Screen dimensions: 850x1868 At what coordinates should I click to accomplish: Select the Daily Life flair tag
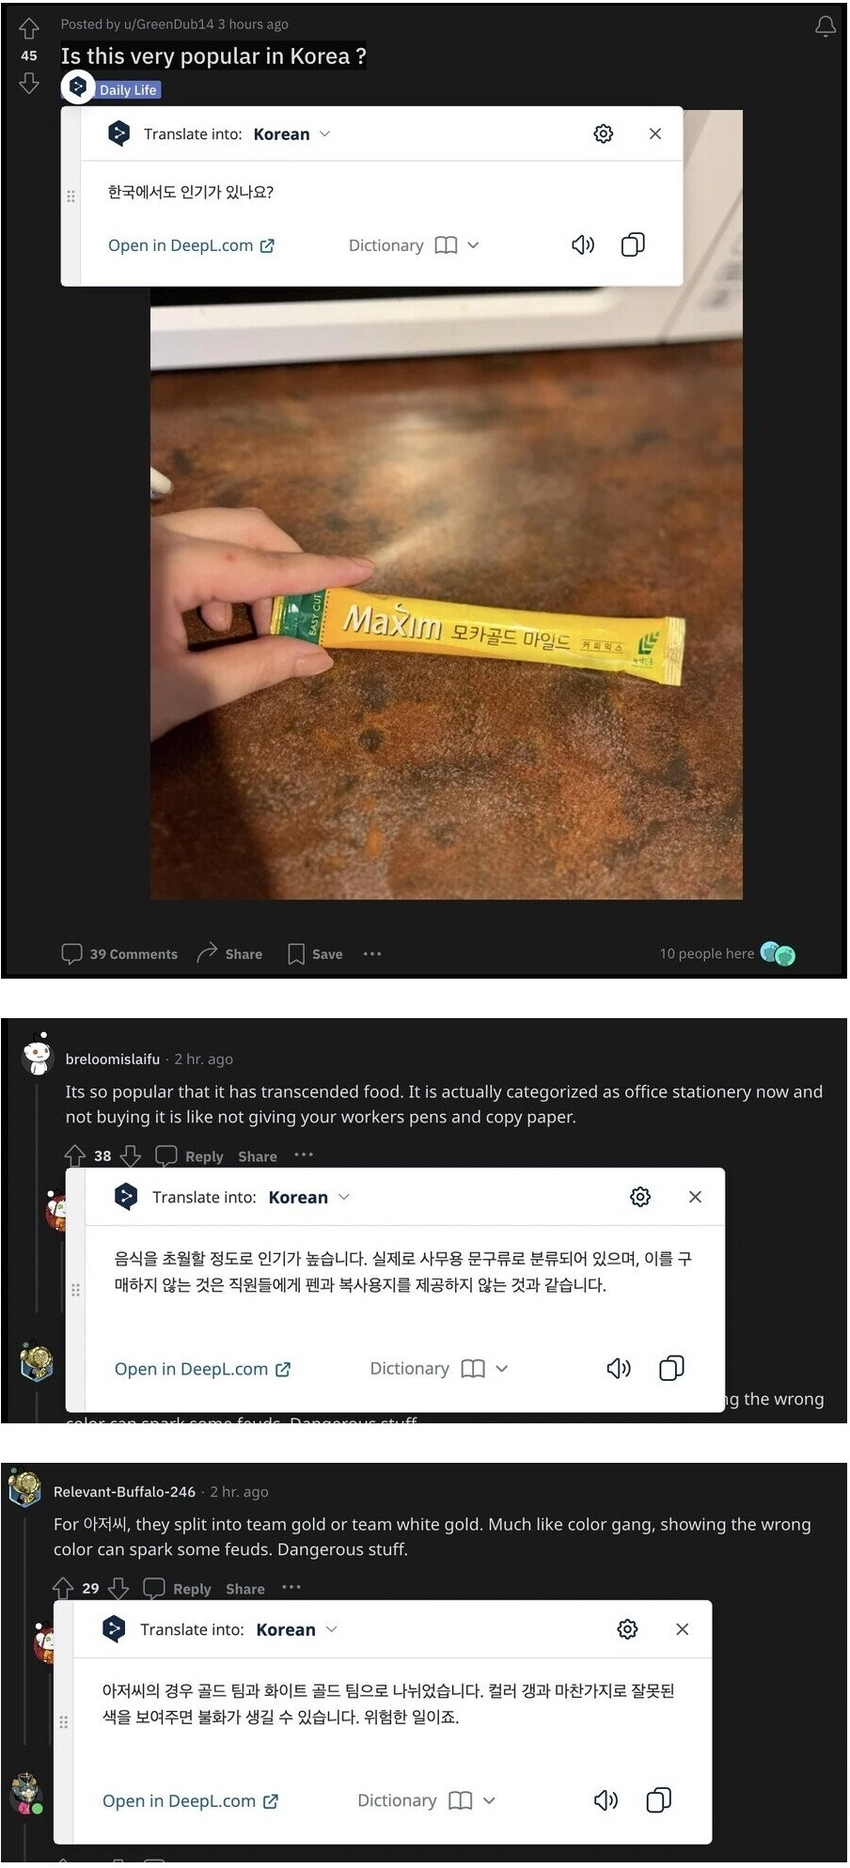coord(128,90)
